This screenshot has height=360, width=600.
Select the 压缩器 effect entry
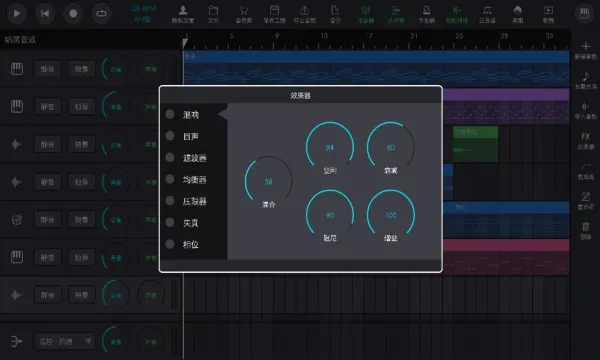coord(194,201)
